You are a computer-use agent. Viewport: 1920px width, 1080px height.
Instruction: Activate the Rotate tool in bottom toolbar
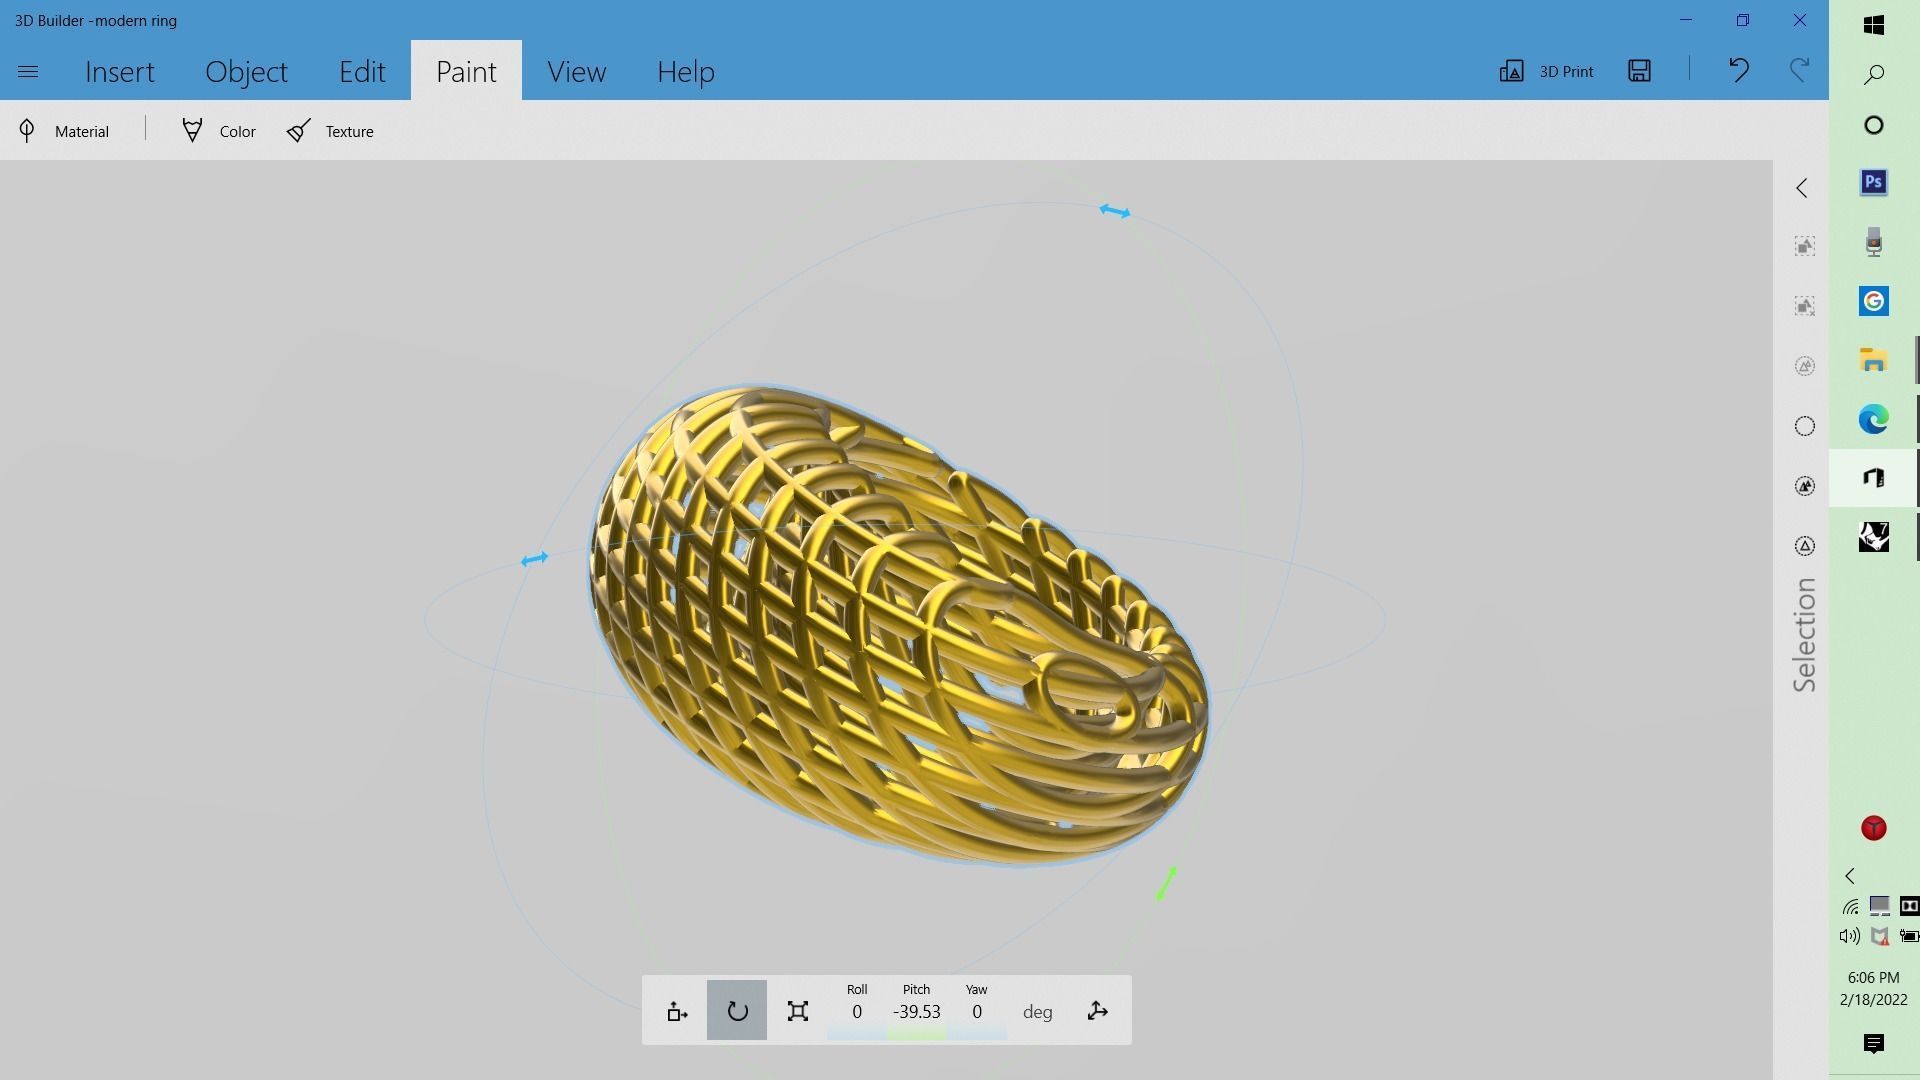[737, 1011]
